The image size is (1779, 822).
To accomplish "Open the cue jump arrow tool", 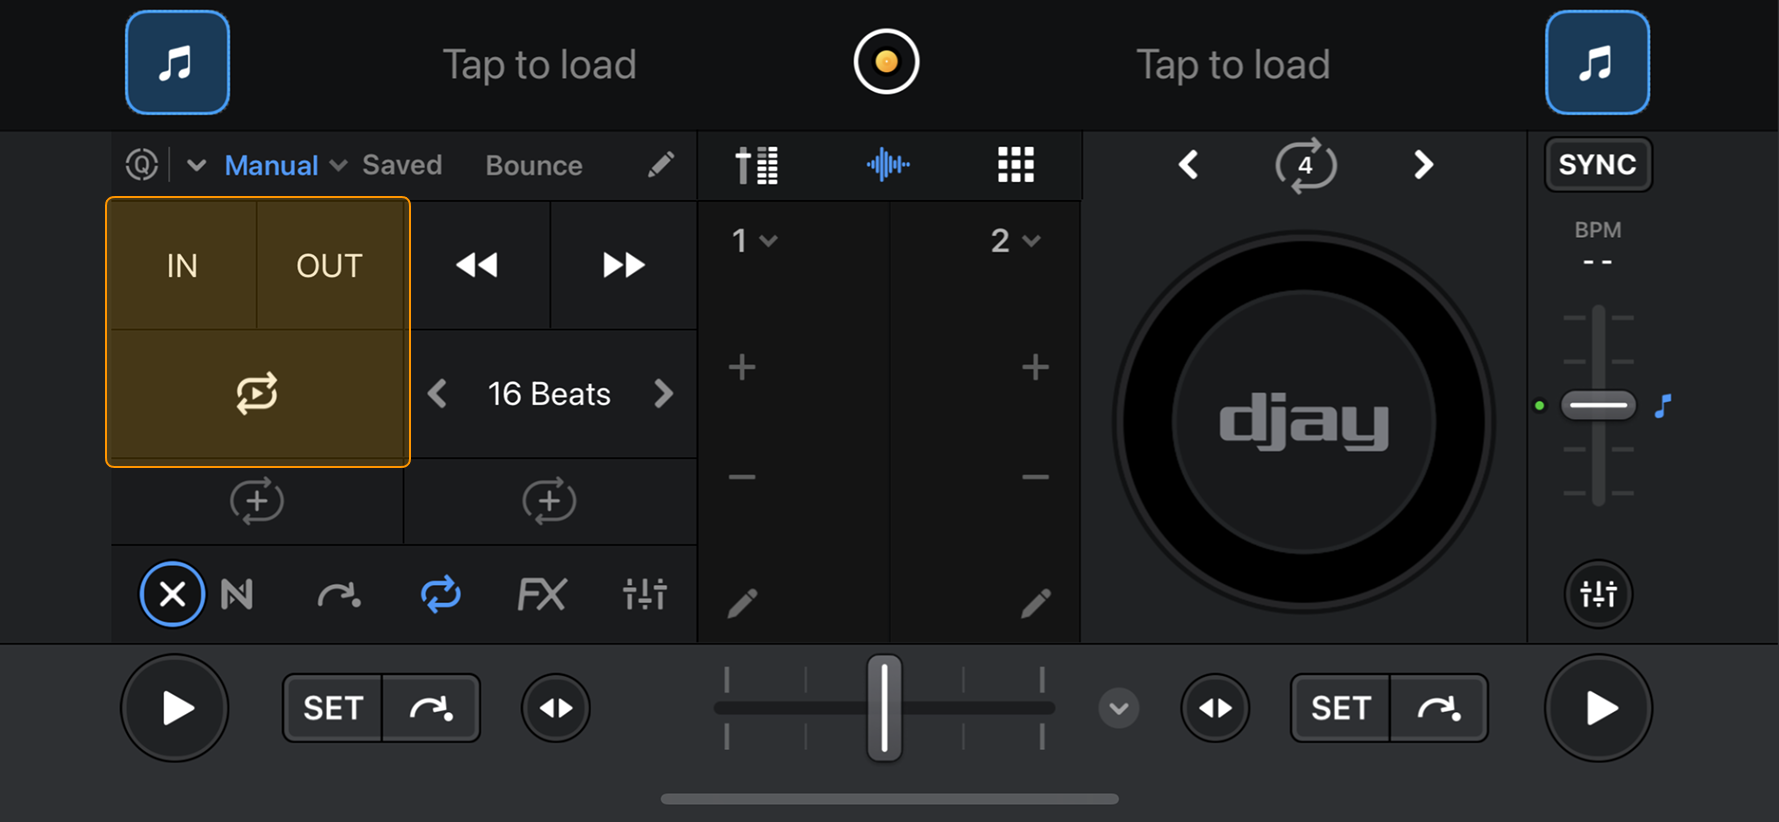I will [339, 595].
